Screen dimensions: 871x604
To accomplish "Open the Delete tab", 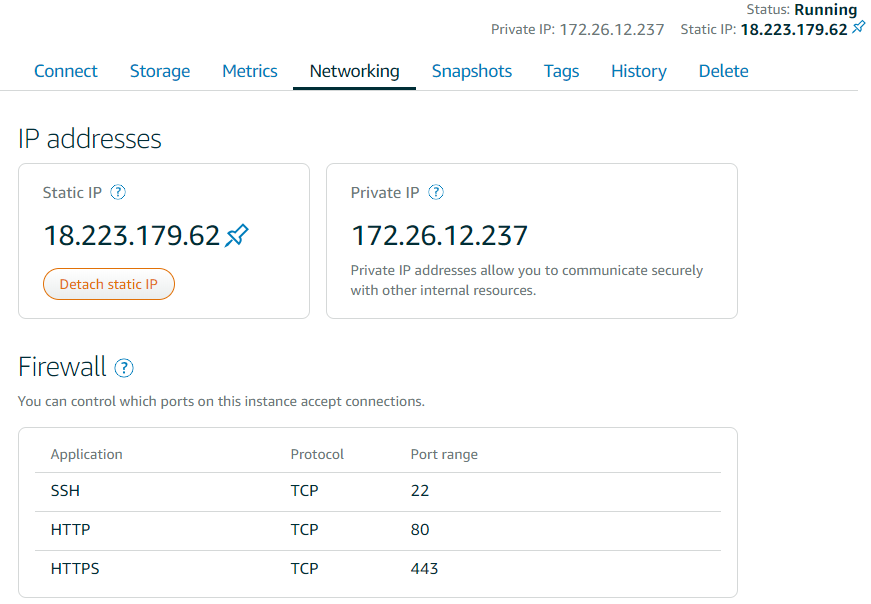I will coord(723,71).
